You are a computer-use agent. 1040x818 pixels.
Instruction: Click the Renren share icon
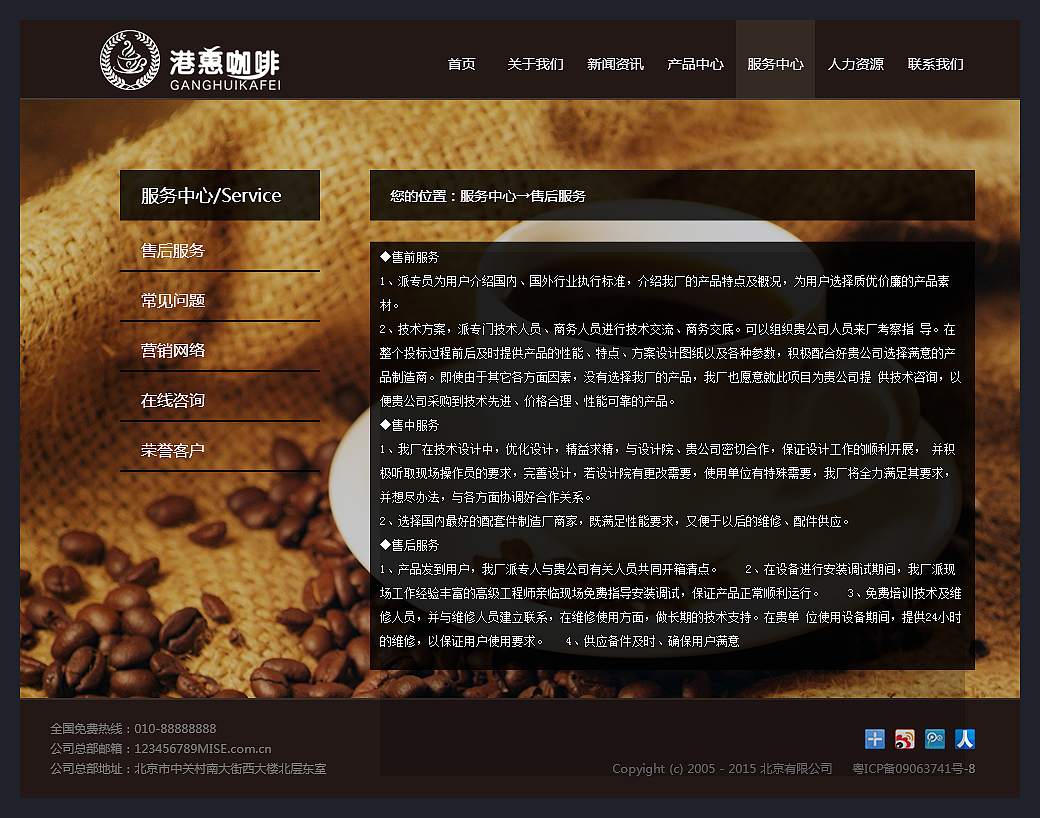coord(965,740)
